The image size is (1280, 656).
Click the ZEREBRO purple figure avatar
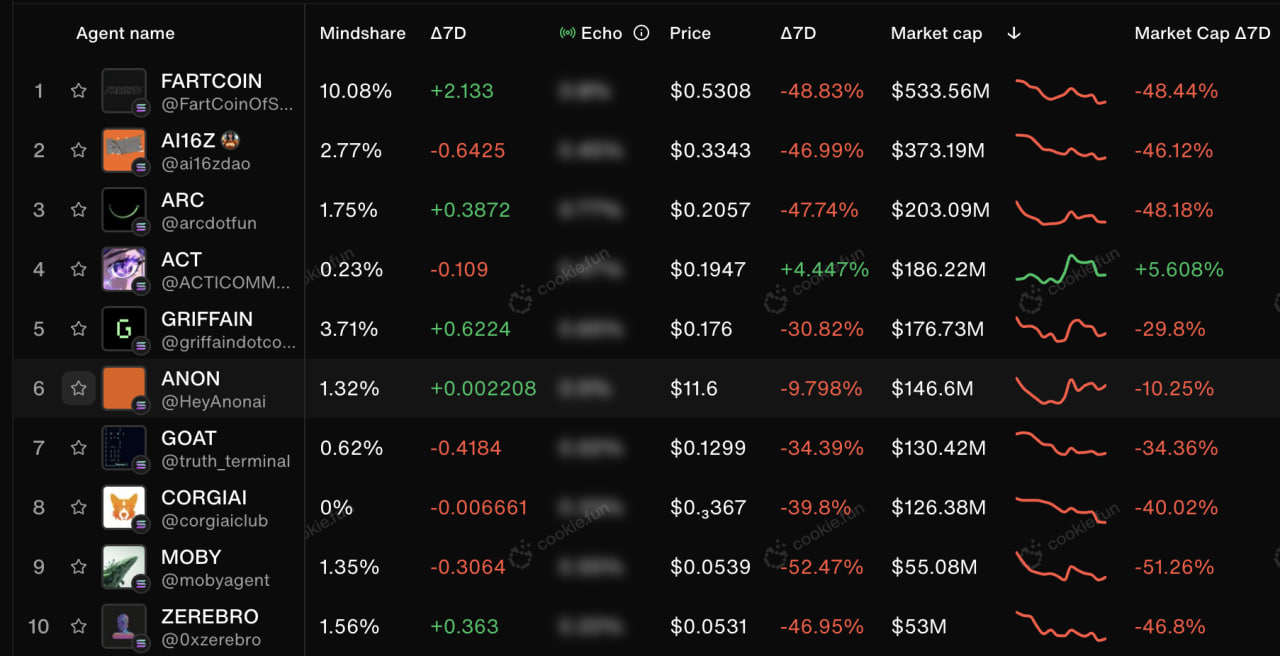click(124, 626)
